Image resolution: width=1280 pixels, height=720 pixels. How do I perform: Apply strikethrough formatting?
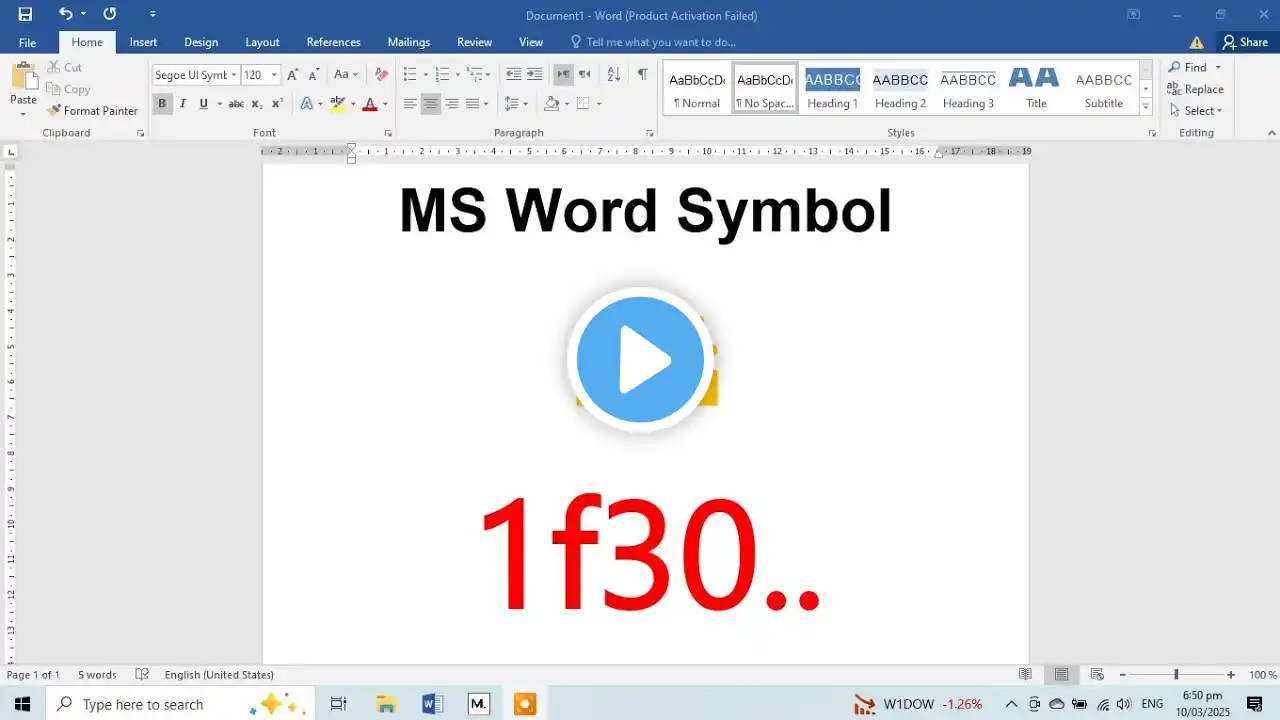(x=236, y=104)
